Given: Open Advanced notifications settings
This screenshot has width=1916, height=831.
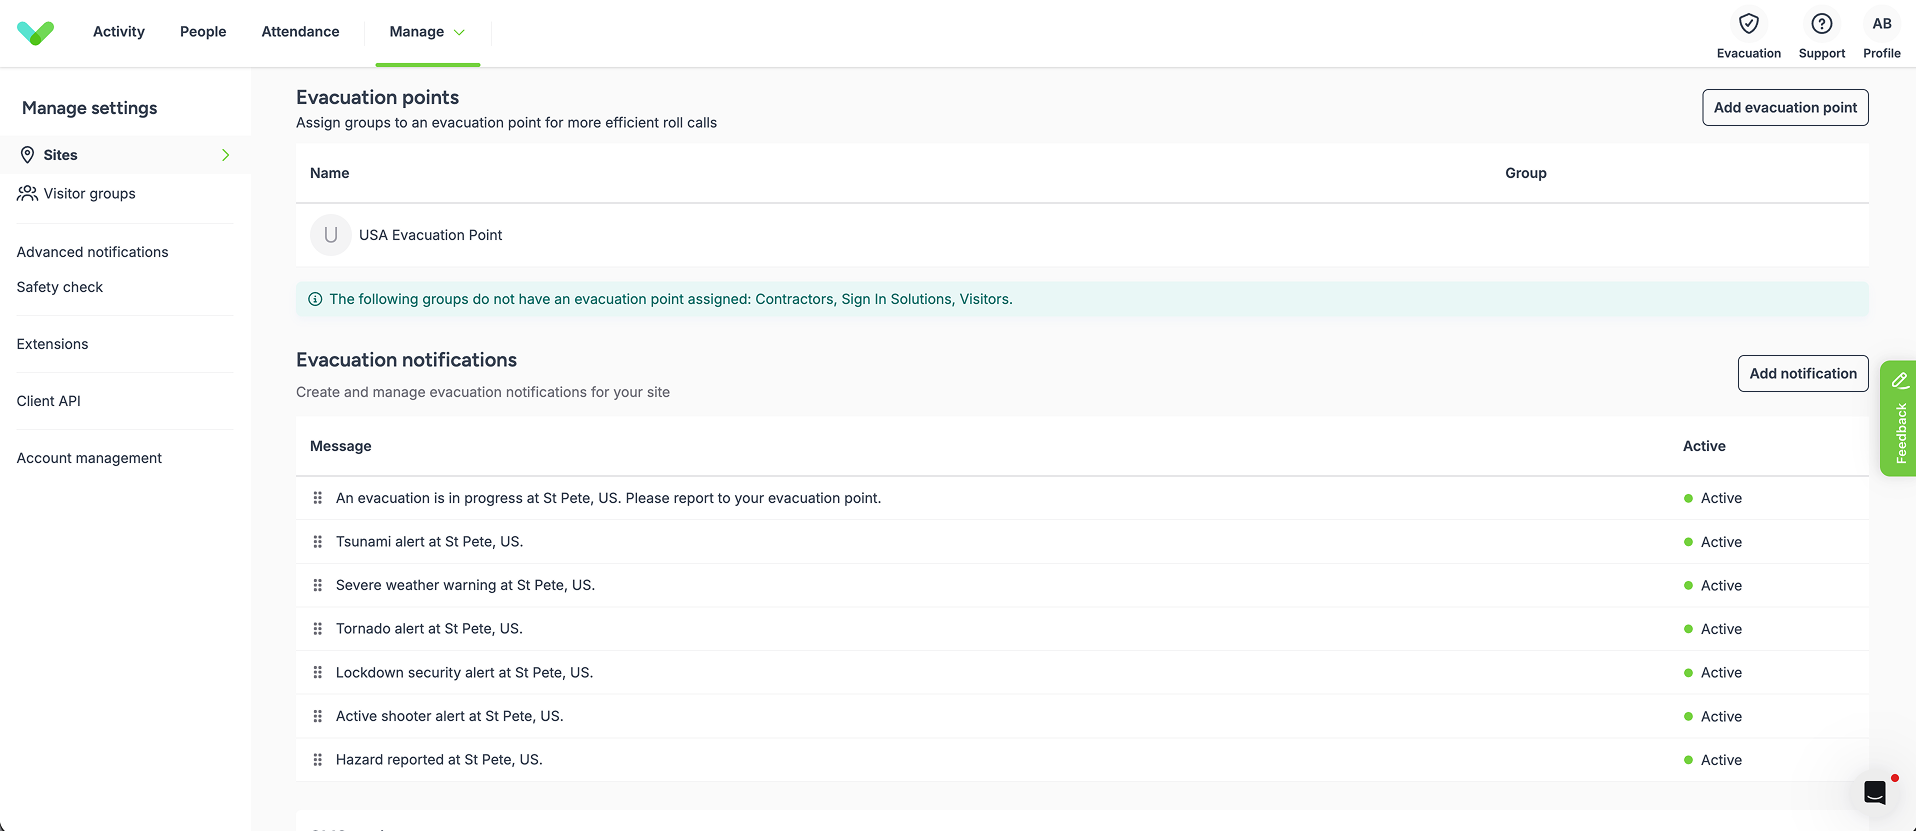Looking at the screenshot, I should click(92, 252).
